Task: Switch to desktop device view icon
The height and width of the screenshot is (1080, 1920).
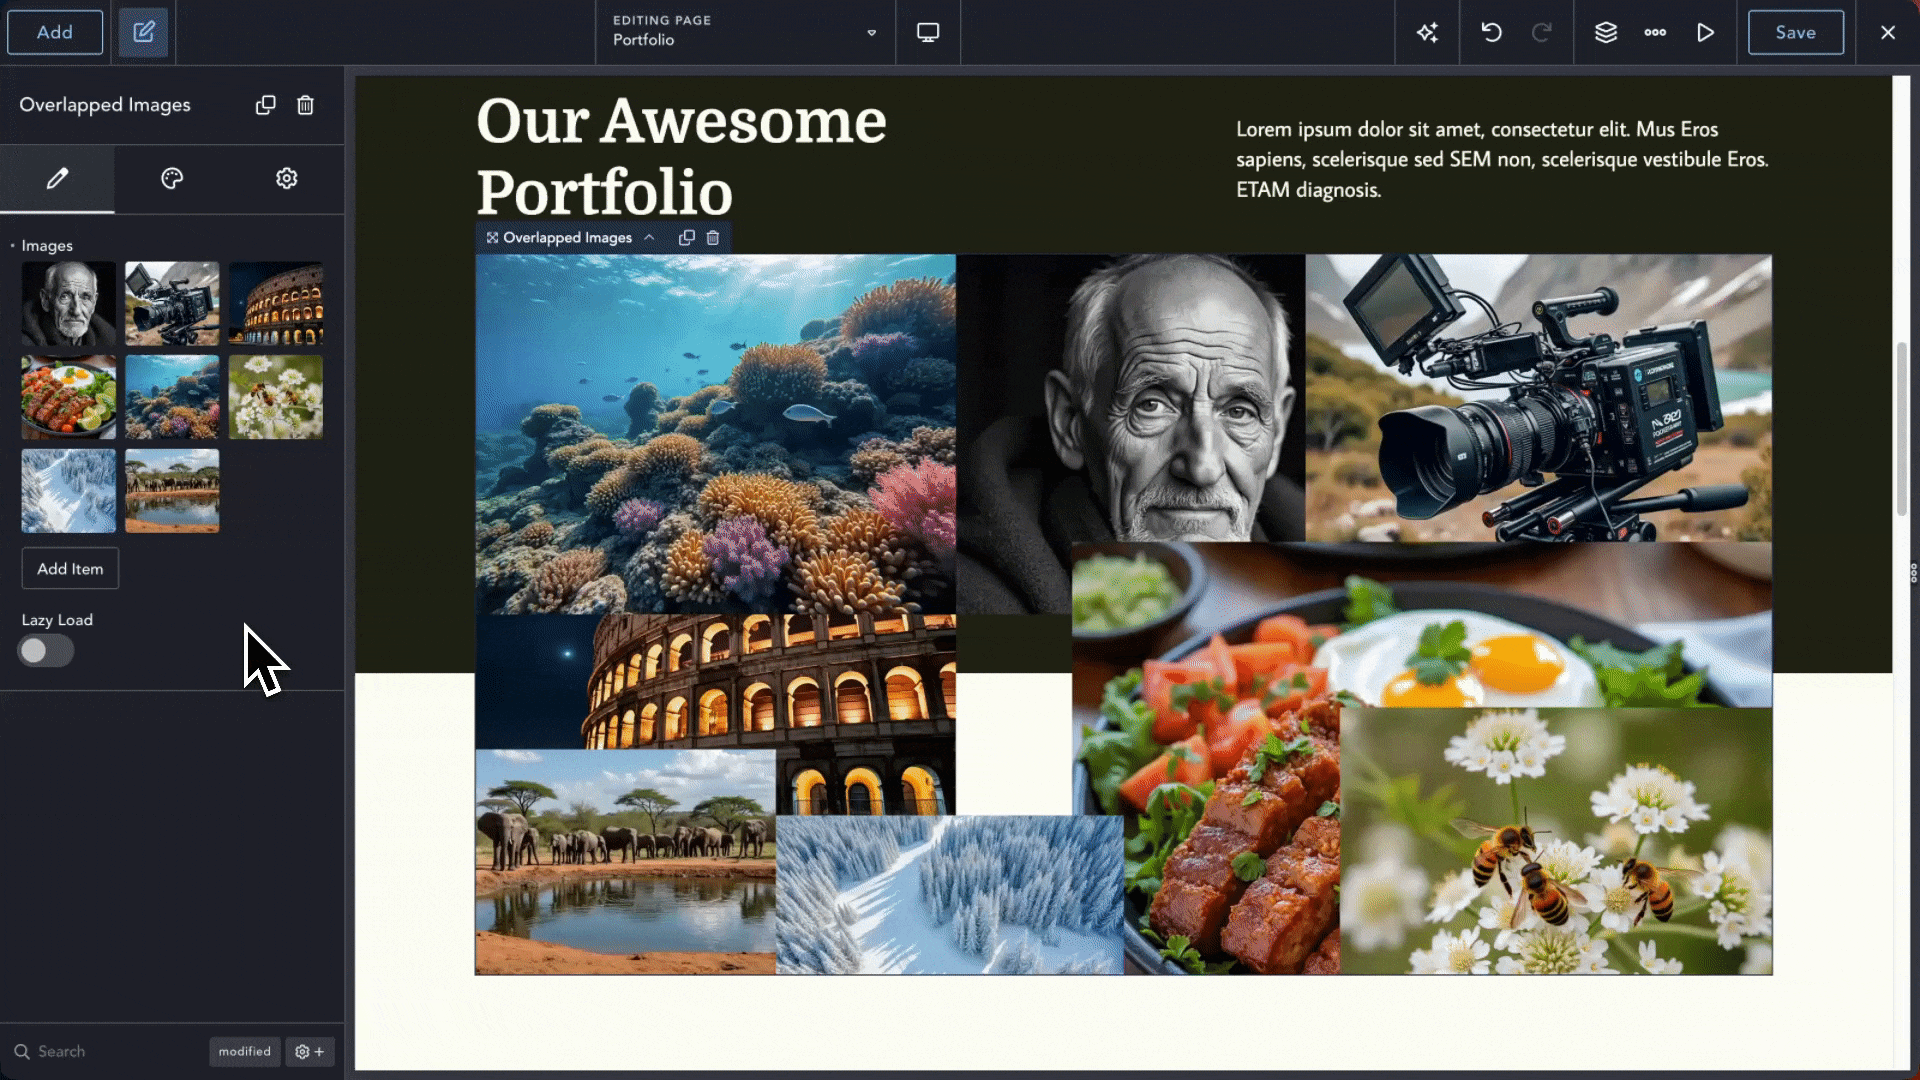Action: tap(928, 33)
